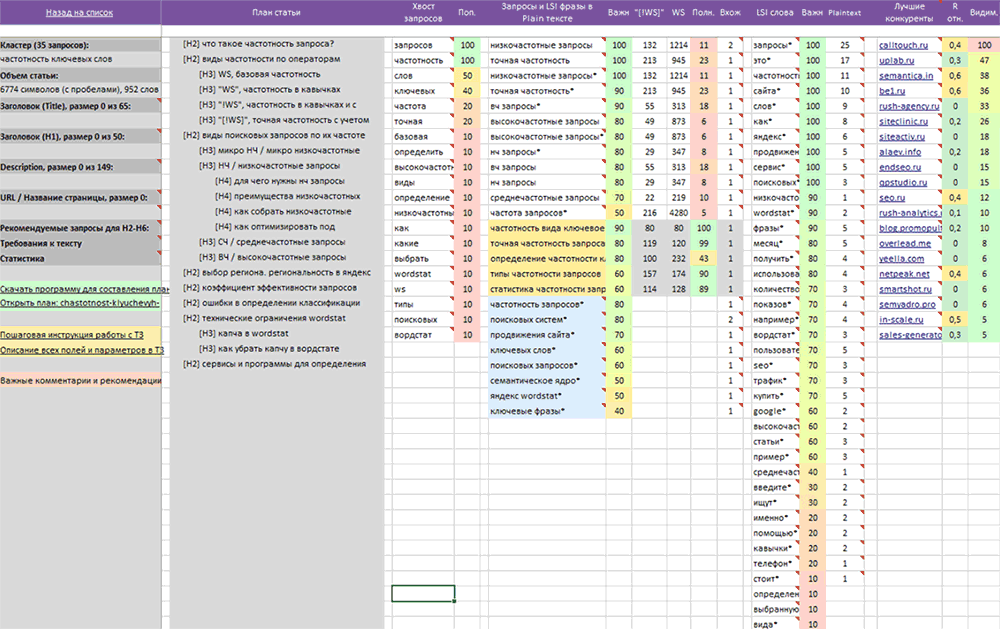Open 'Пошаговая инструкция работы с ТЗ' link
The image size is (1000, 629).
80,336
